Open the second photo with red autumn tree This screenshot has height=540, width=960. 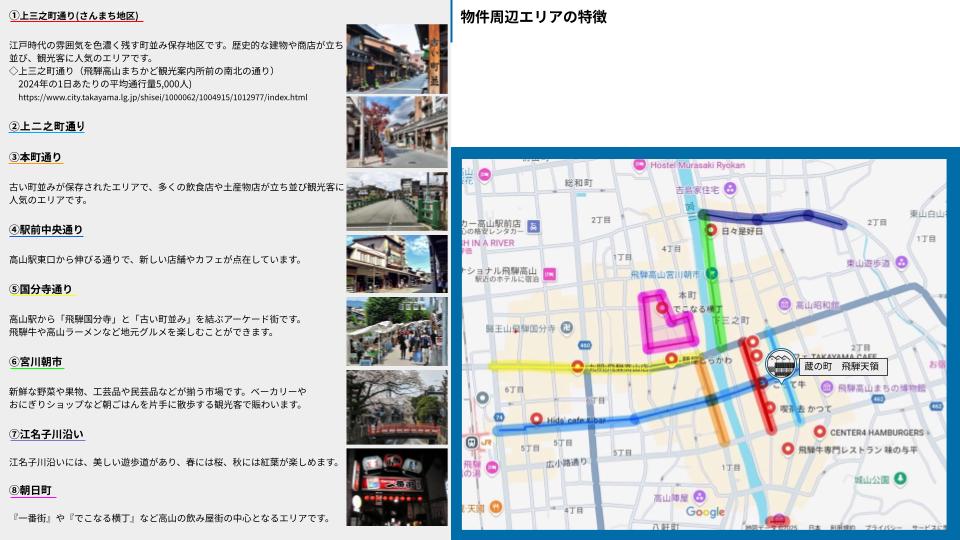[x=397, y=132]
